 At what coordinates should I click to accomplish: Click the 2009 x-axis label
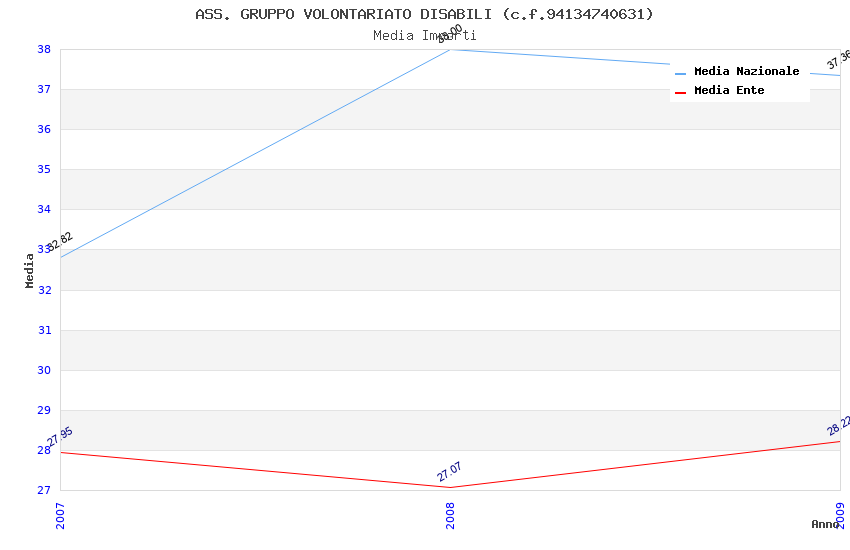tap(840, 516)
